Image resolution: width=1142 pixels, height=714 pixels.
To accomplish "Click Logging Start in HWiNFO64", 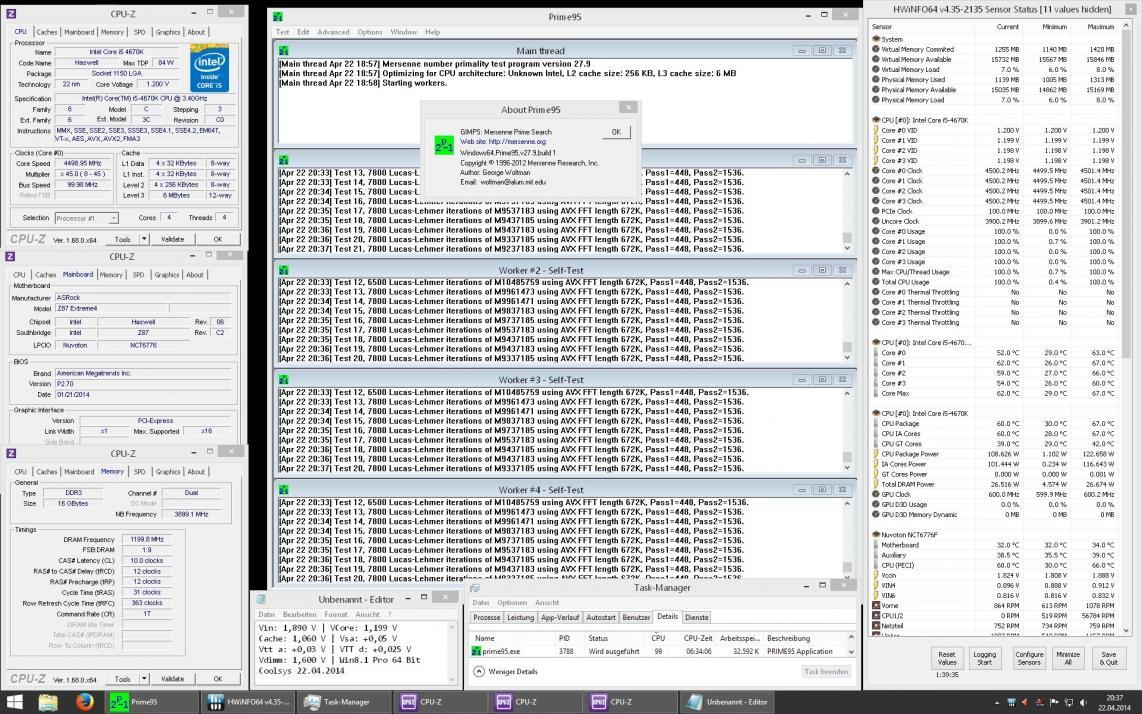I will coord(985,659).
